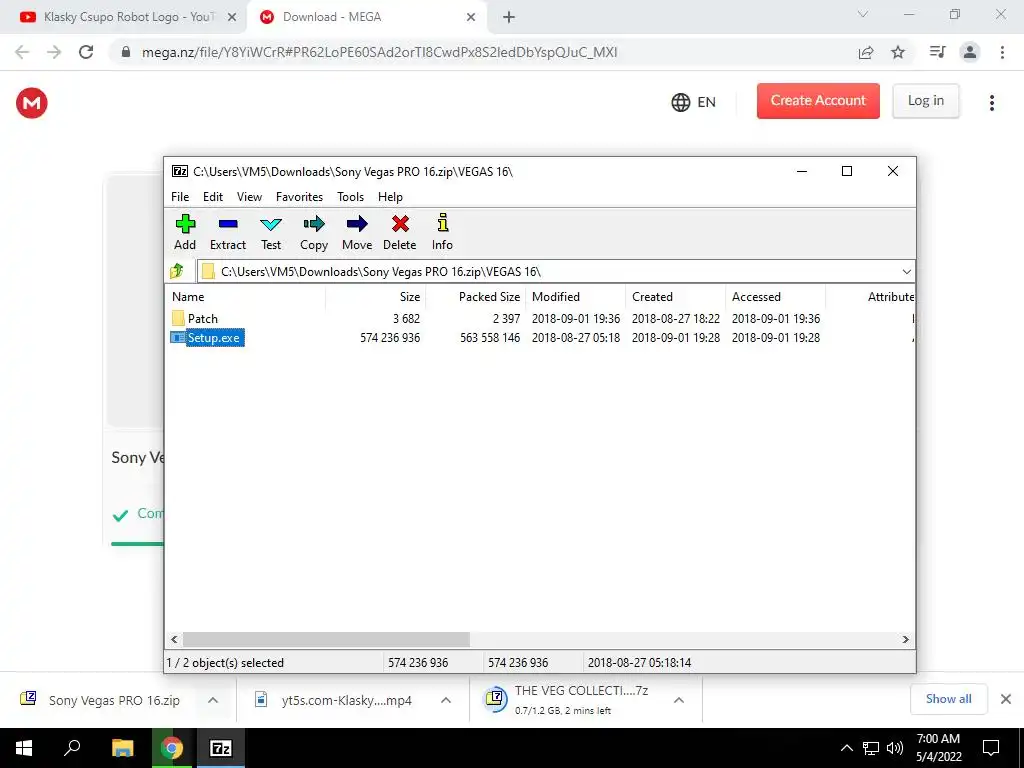Open the notification center
Image resolution: width=1024 pixels, height=768 pixels.
coord(991,748)
